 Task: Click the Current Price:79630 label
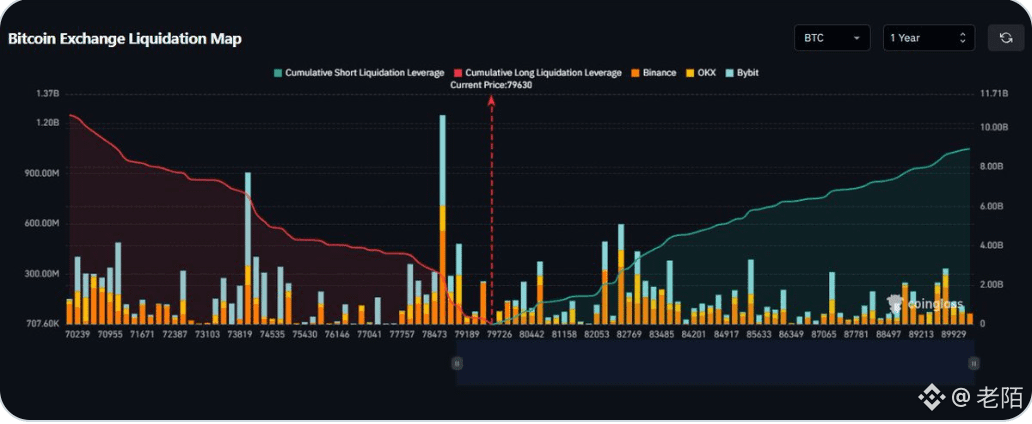[x=491, y=85]
